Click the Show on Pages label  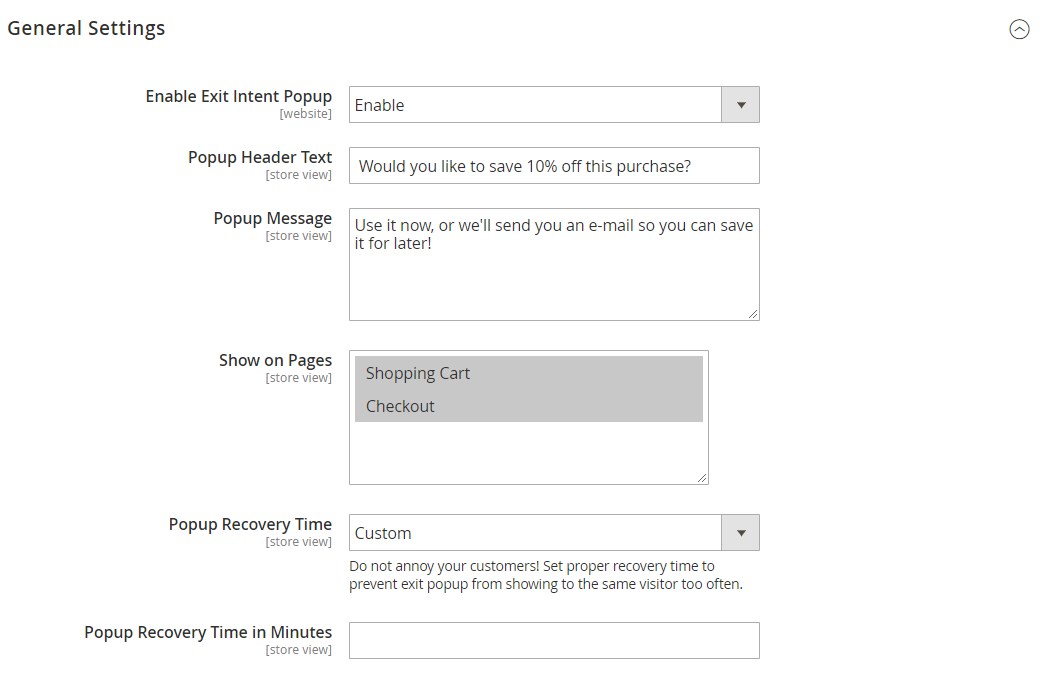point(275,360)
